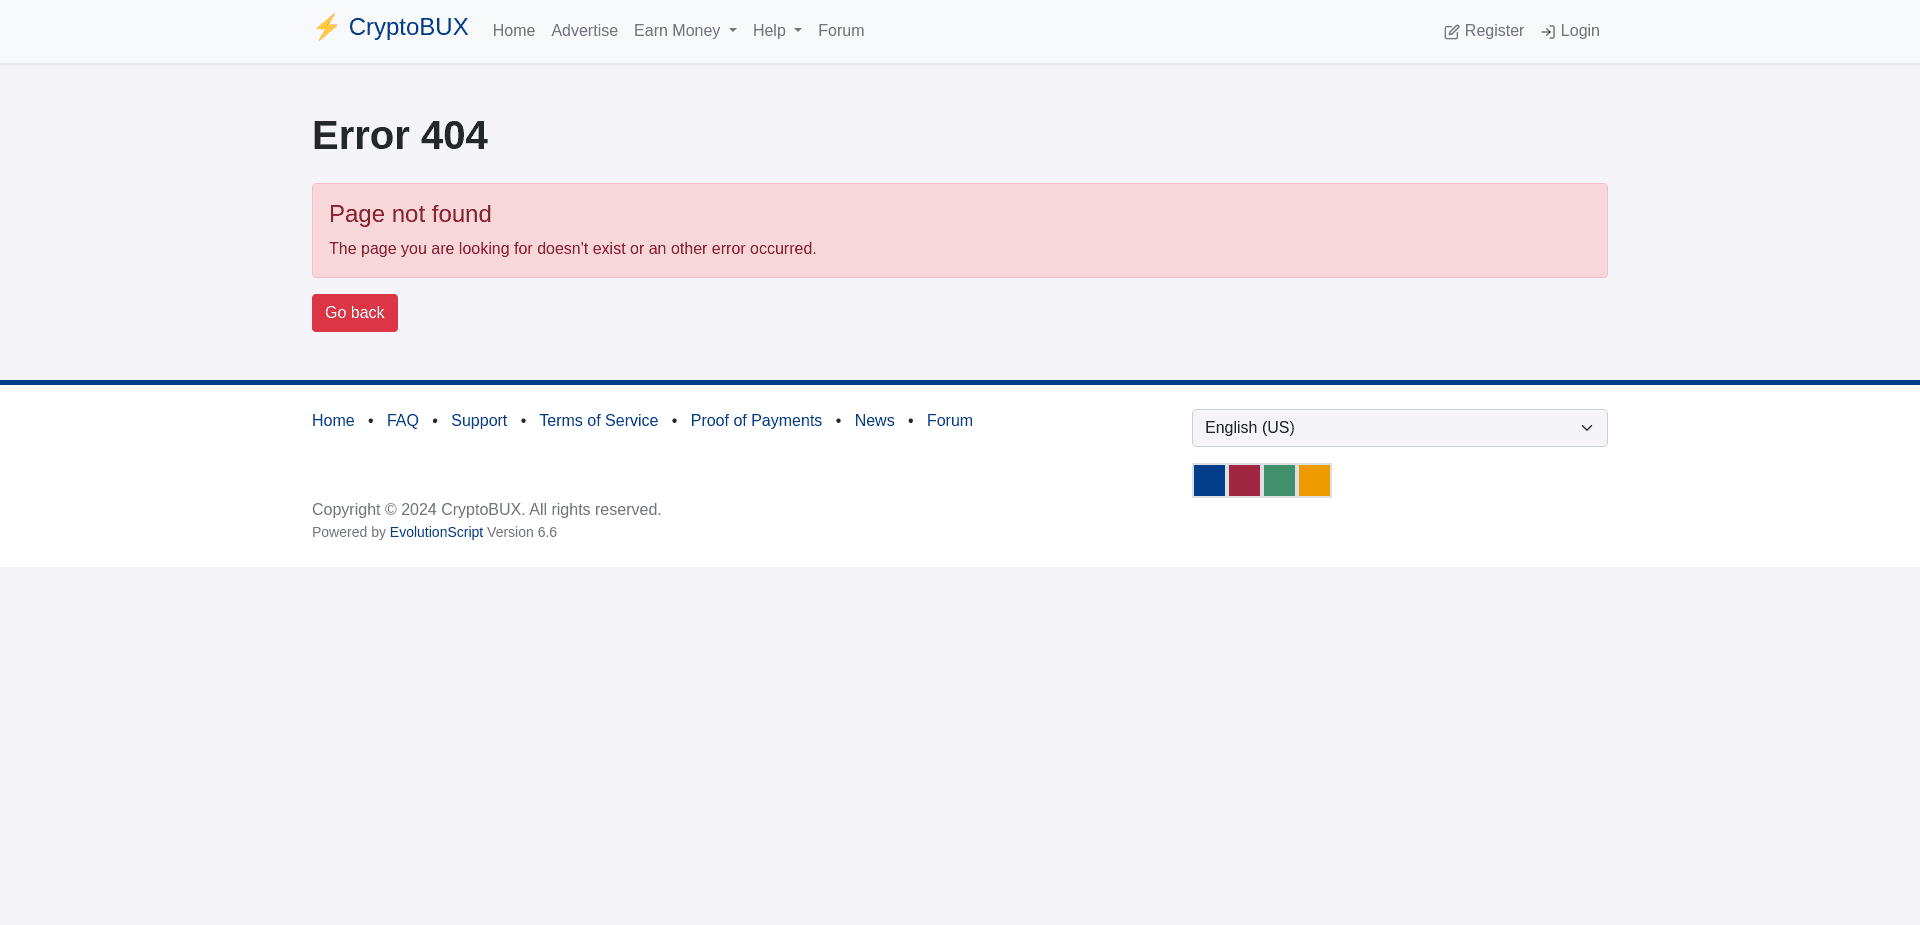Image resolution: width=1920 pixels, height=925 pixels.
Task: Select the green theme swatch
Action: [x=1279, y=480]
